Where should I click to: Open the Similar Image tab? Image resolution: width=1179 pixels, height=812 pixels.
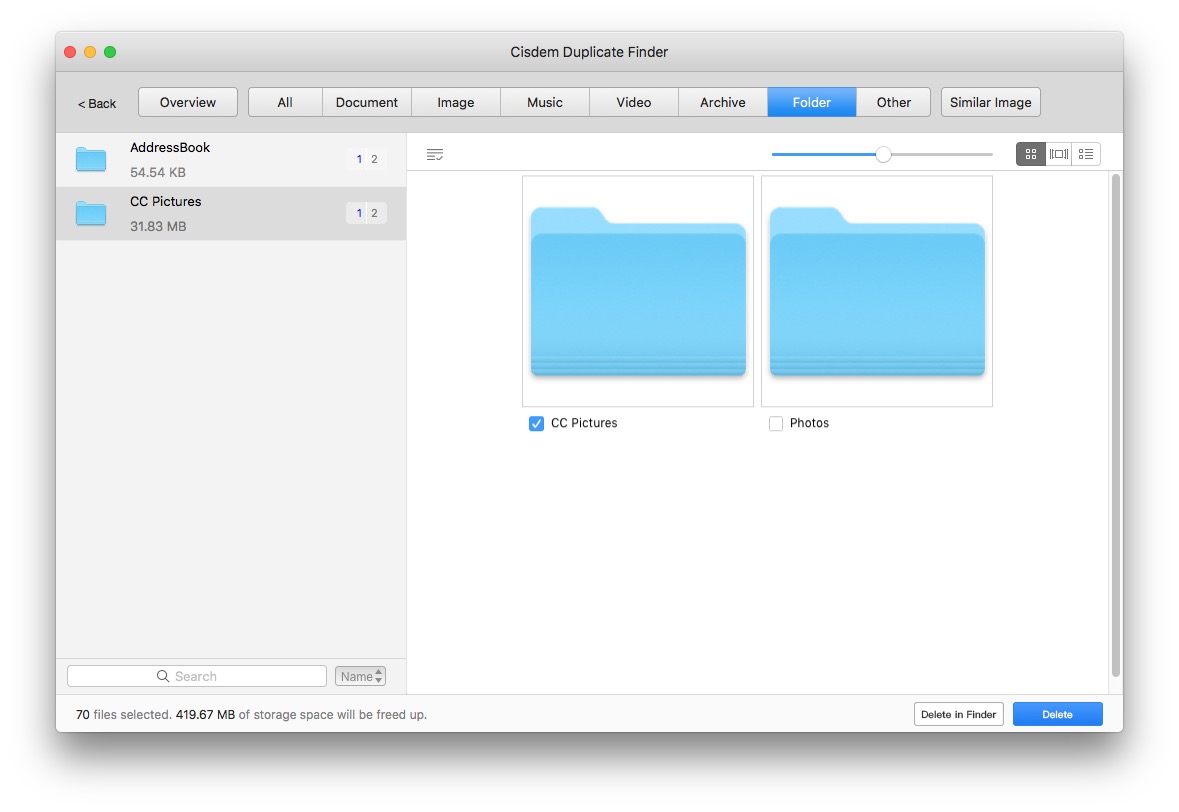pos(990,101)
